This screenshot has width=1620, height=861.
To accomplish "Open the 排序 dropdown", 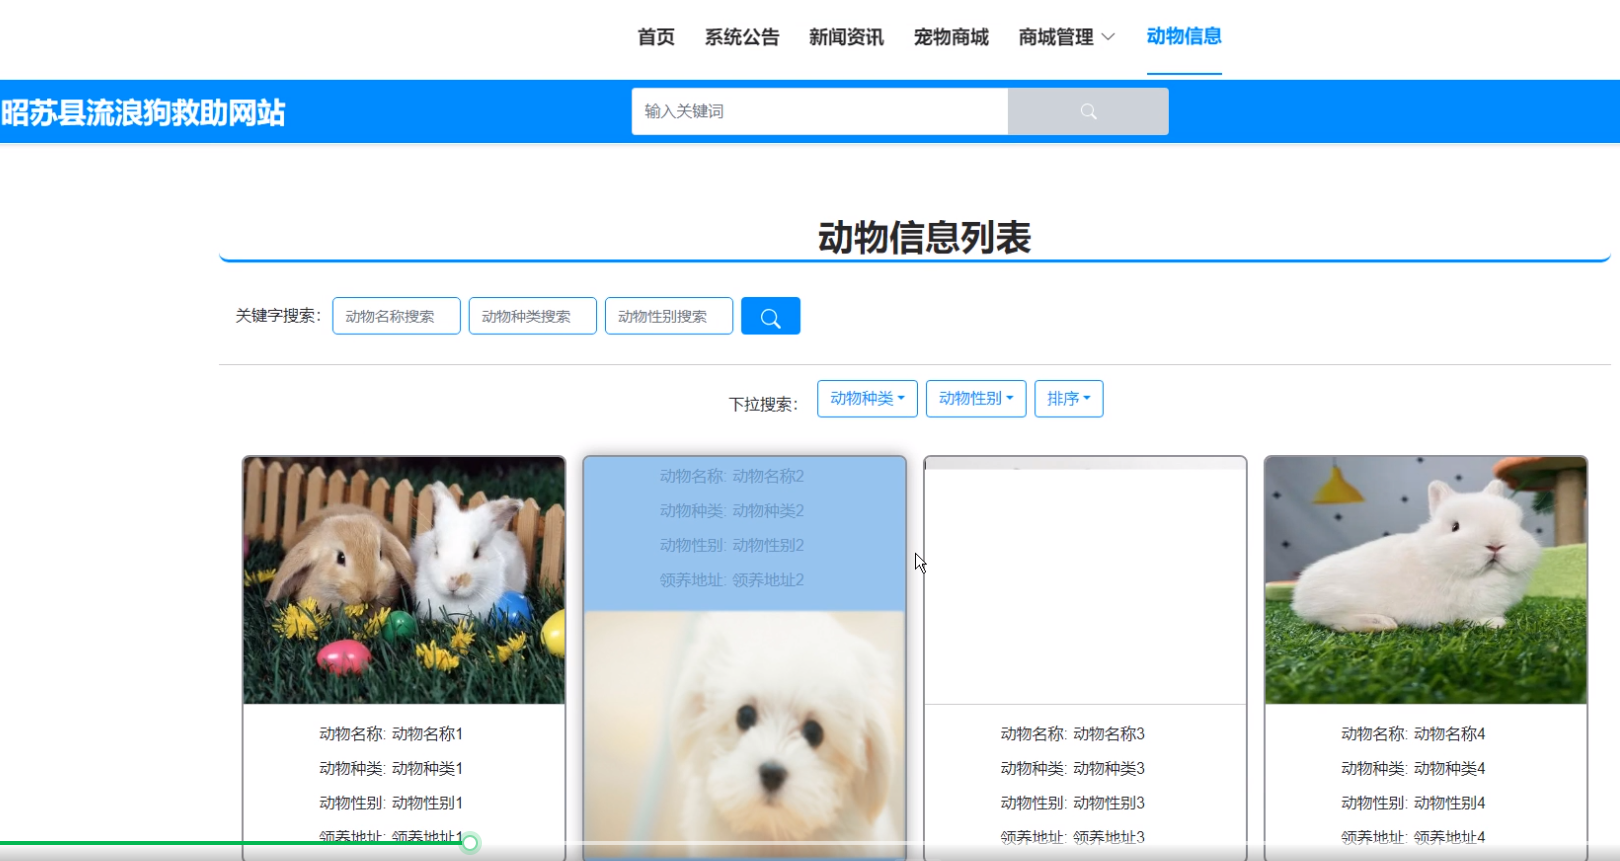I will (1069, 398).
